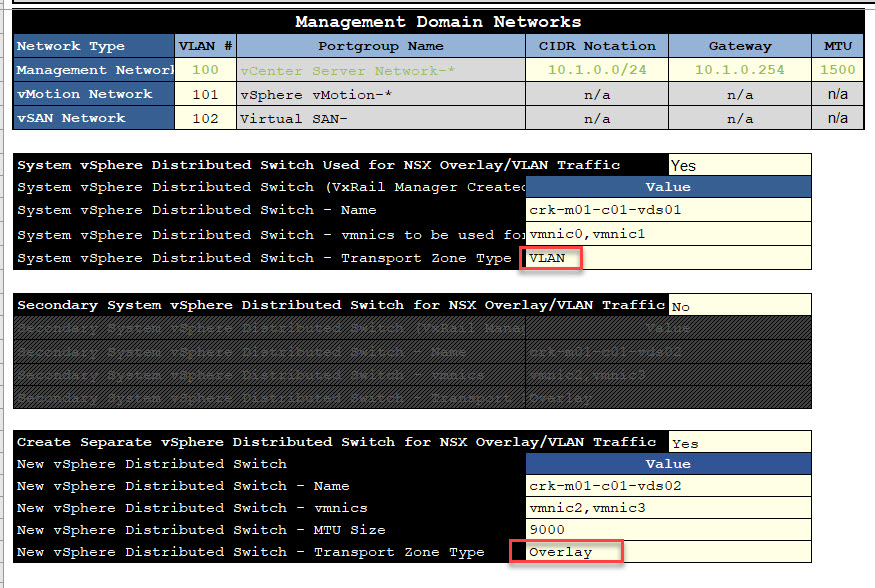Select the CIDR Notation cell 10.1.0.0/24
875x588 pixels.
pyautogui.click(x=597, y=70)
